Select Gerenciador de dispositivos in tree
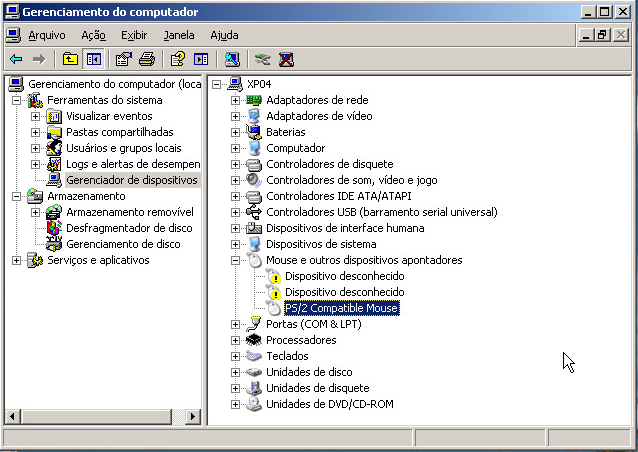The height and width of the screenshot is (452, 638). (x=131, y=180)
